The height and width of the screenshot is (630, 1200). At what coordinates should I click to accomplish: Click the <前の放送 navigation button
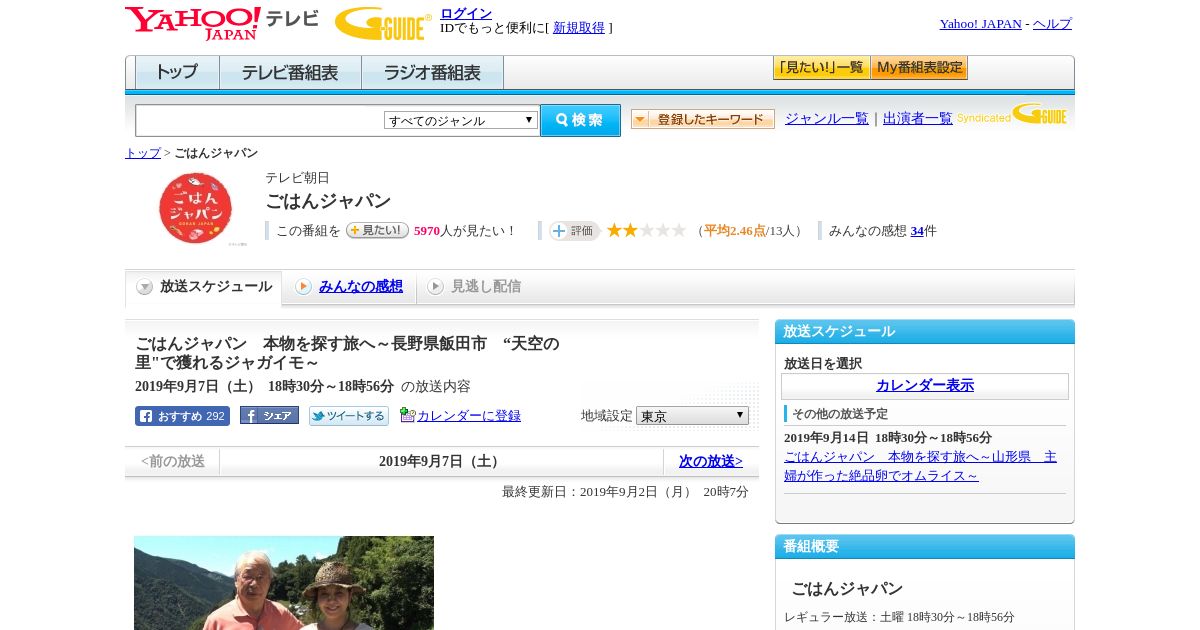click(x=173, y=461)
